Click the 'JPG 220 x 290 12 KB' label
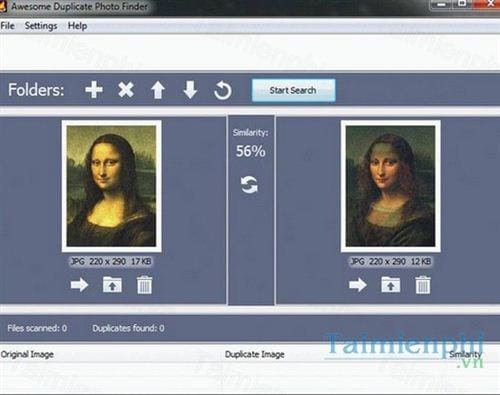The height and width of the screenshot is (395, 500). click(x=390, y=262)
